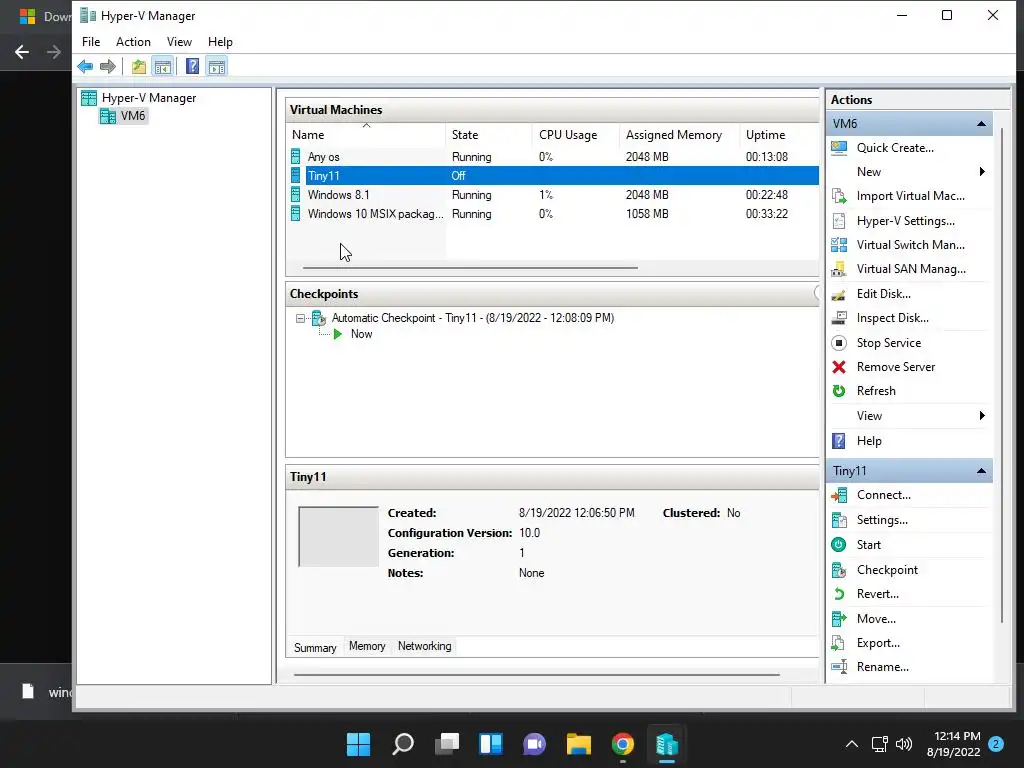1024x768 pixels.
Task: Click the Checkpoint icon in Tiny11 actions
Action: pyautogui.click(x=839, y=569)
